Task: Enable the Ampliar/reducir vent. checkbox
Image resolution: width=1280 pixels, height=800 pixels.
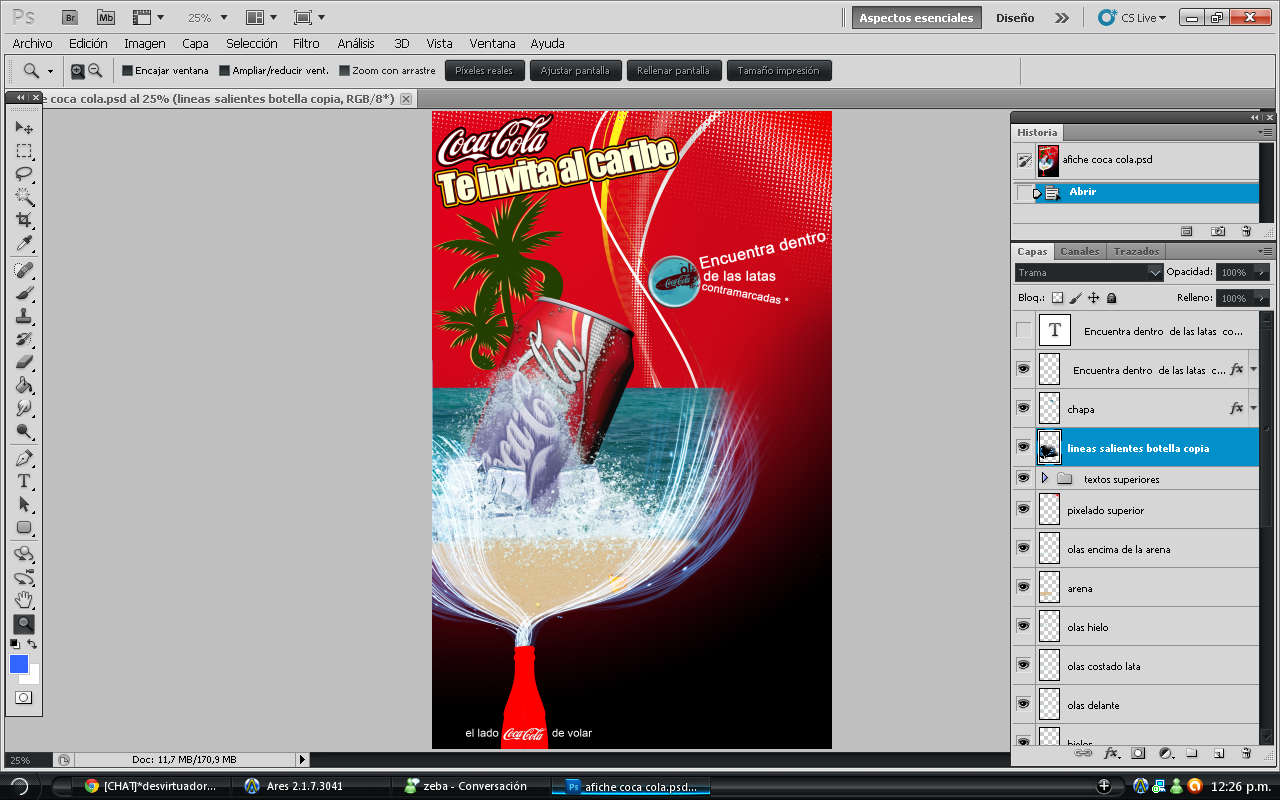Action: click(x=224, y=71)
